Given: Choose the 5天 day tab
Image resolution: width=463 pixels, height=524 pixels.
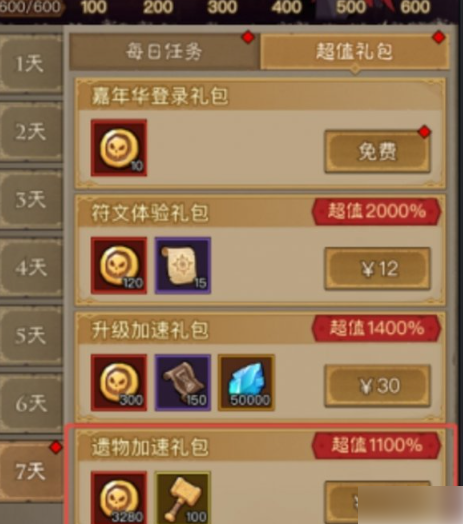Looking at the screenshot, I should point(30,335).
